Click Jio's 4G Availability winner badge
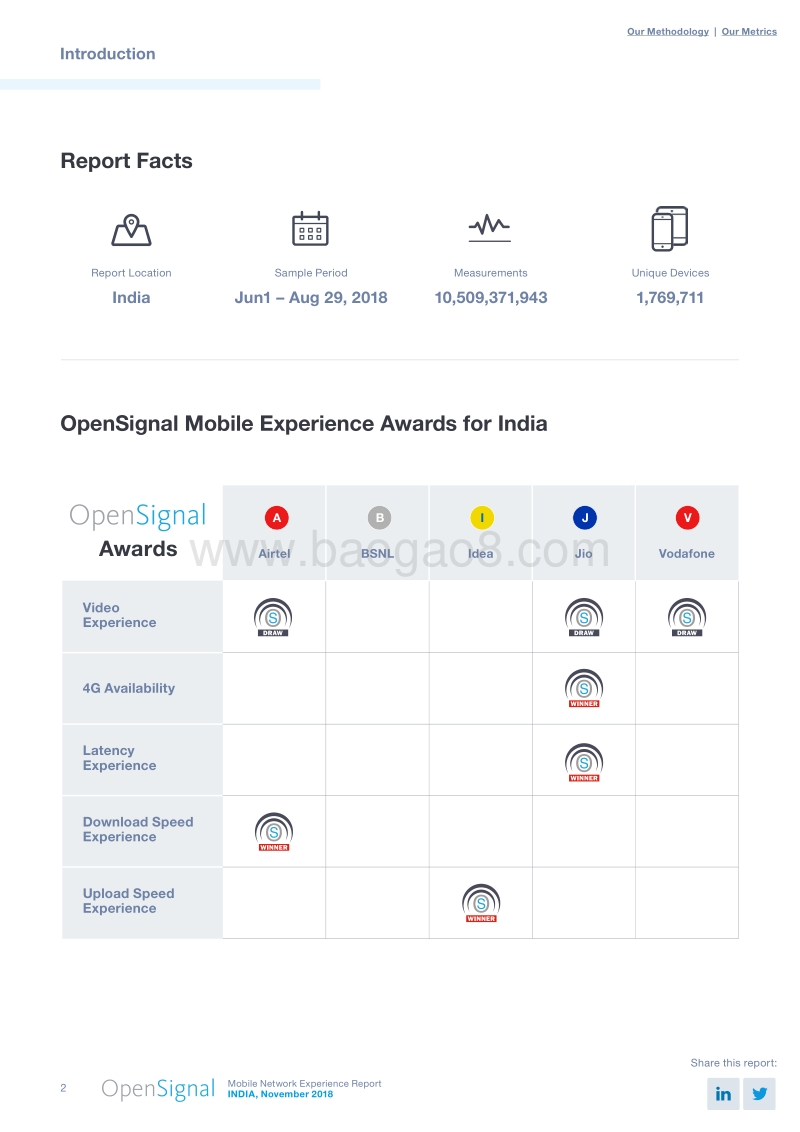 tap(584, 688)
